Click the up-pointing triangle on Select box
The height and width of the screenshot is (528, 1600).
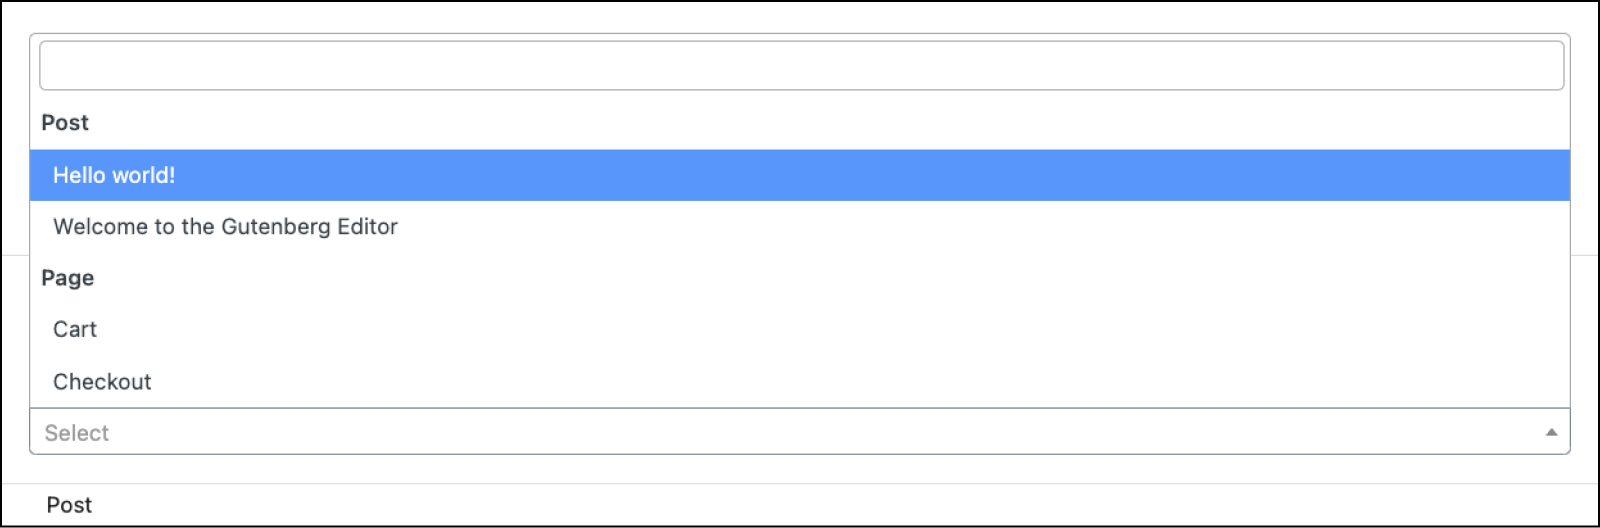pyautogui.click(x=1551, y=433)
